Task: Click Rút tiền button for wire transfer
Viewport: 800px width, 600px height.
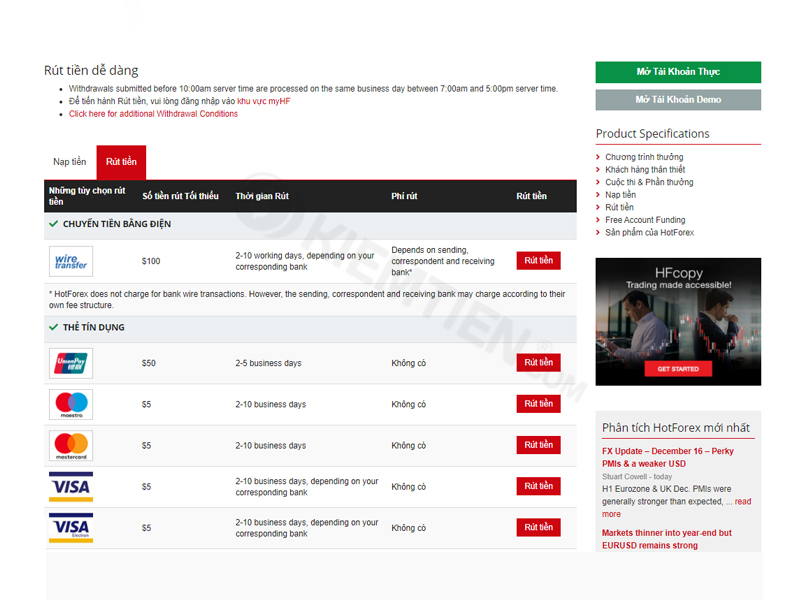Action: (x=538, y=261)
